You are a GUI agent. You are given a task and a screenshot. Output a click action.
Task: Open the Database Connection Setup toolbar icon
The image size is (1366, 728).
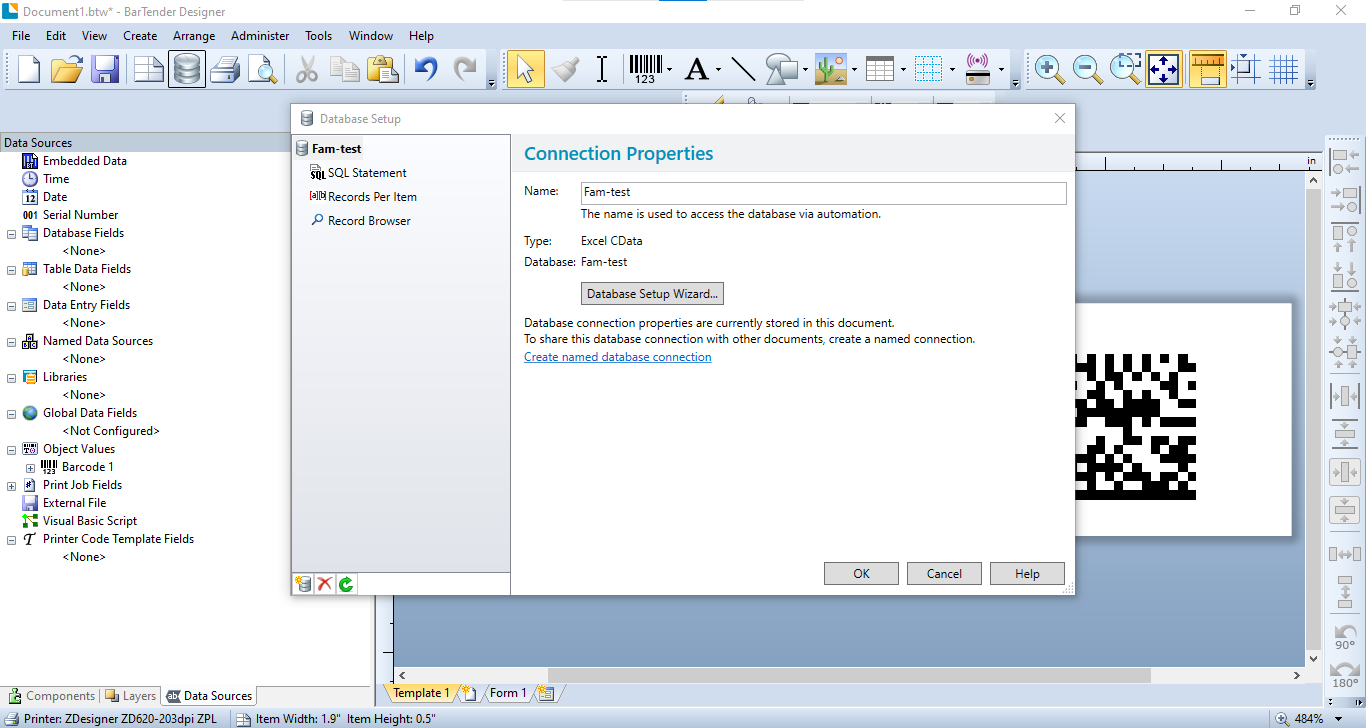point(187,69)
